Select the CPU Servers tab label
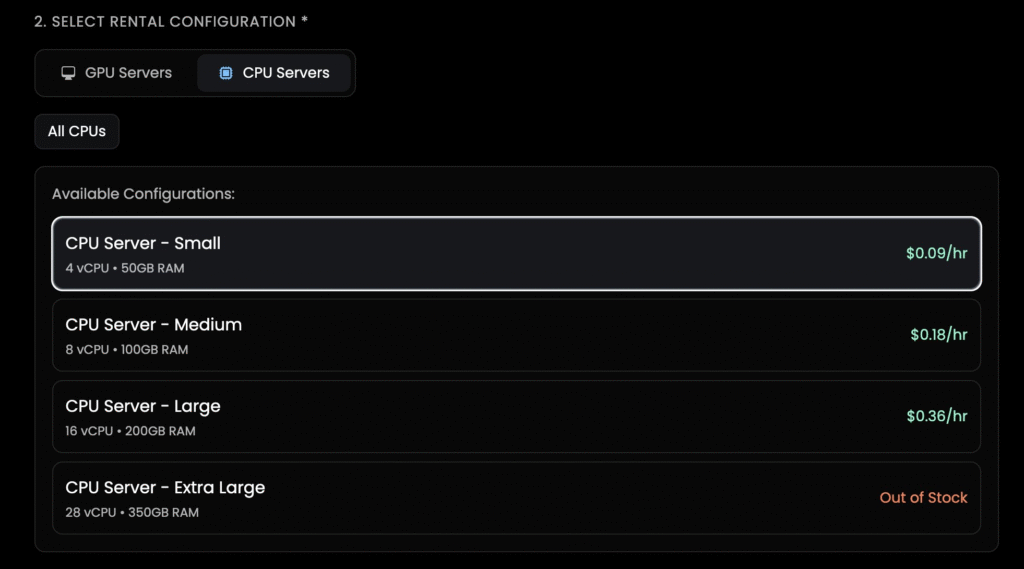 [286, 73]
